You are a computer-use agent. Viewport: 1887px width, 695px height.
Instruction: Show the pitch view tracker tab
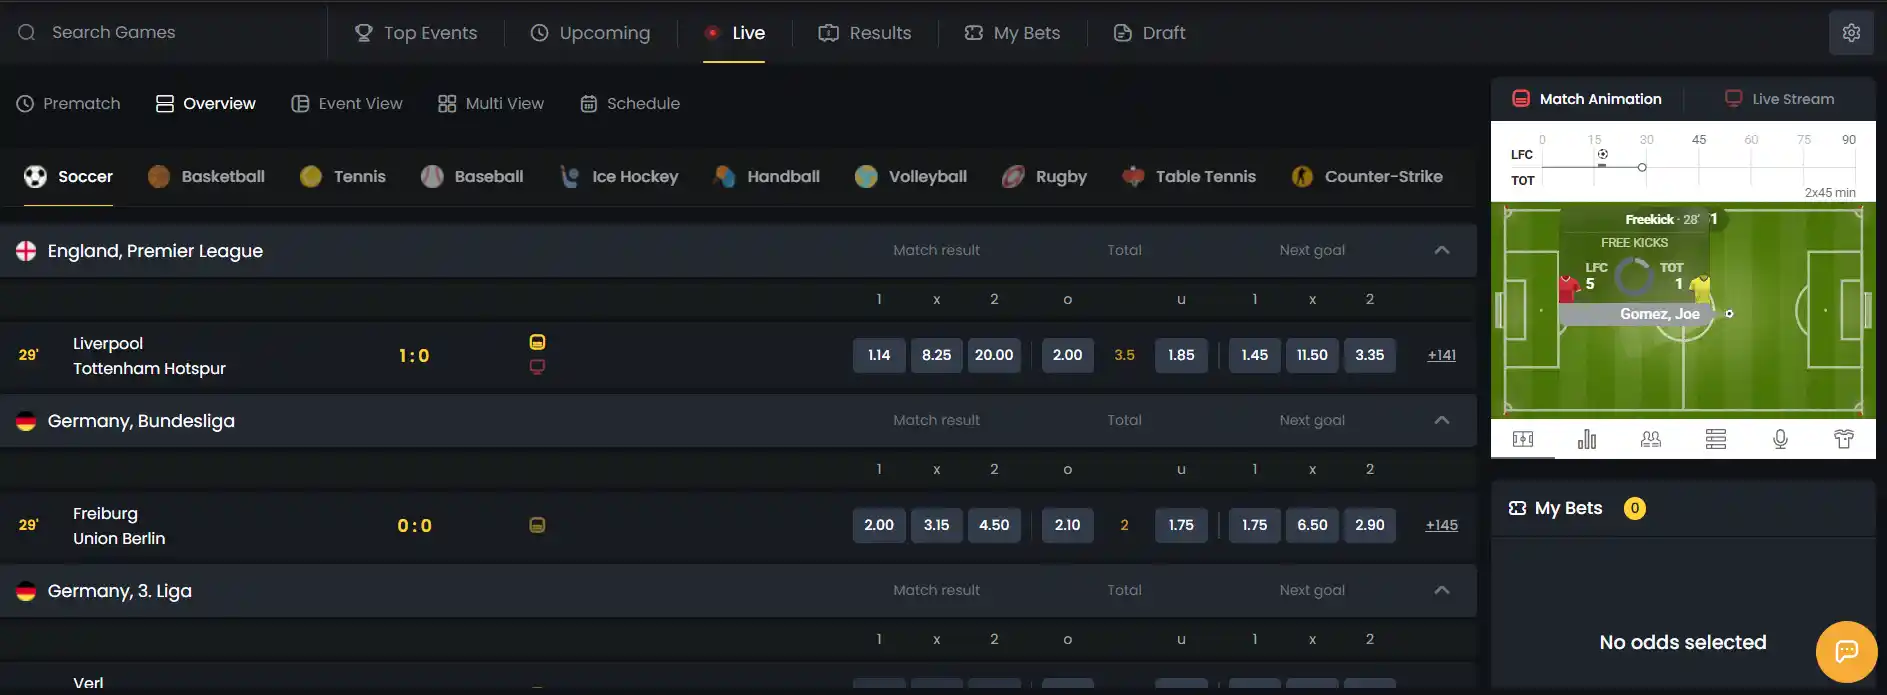click(1523, 439)
